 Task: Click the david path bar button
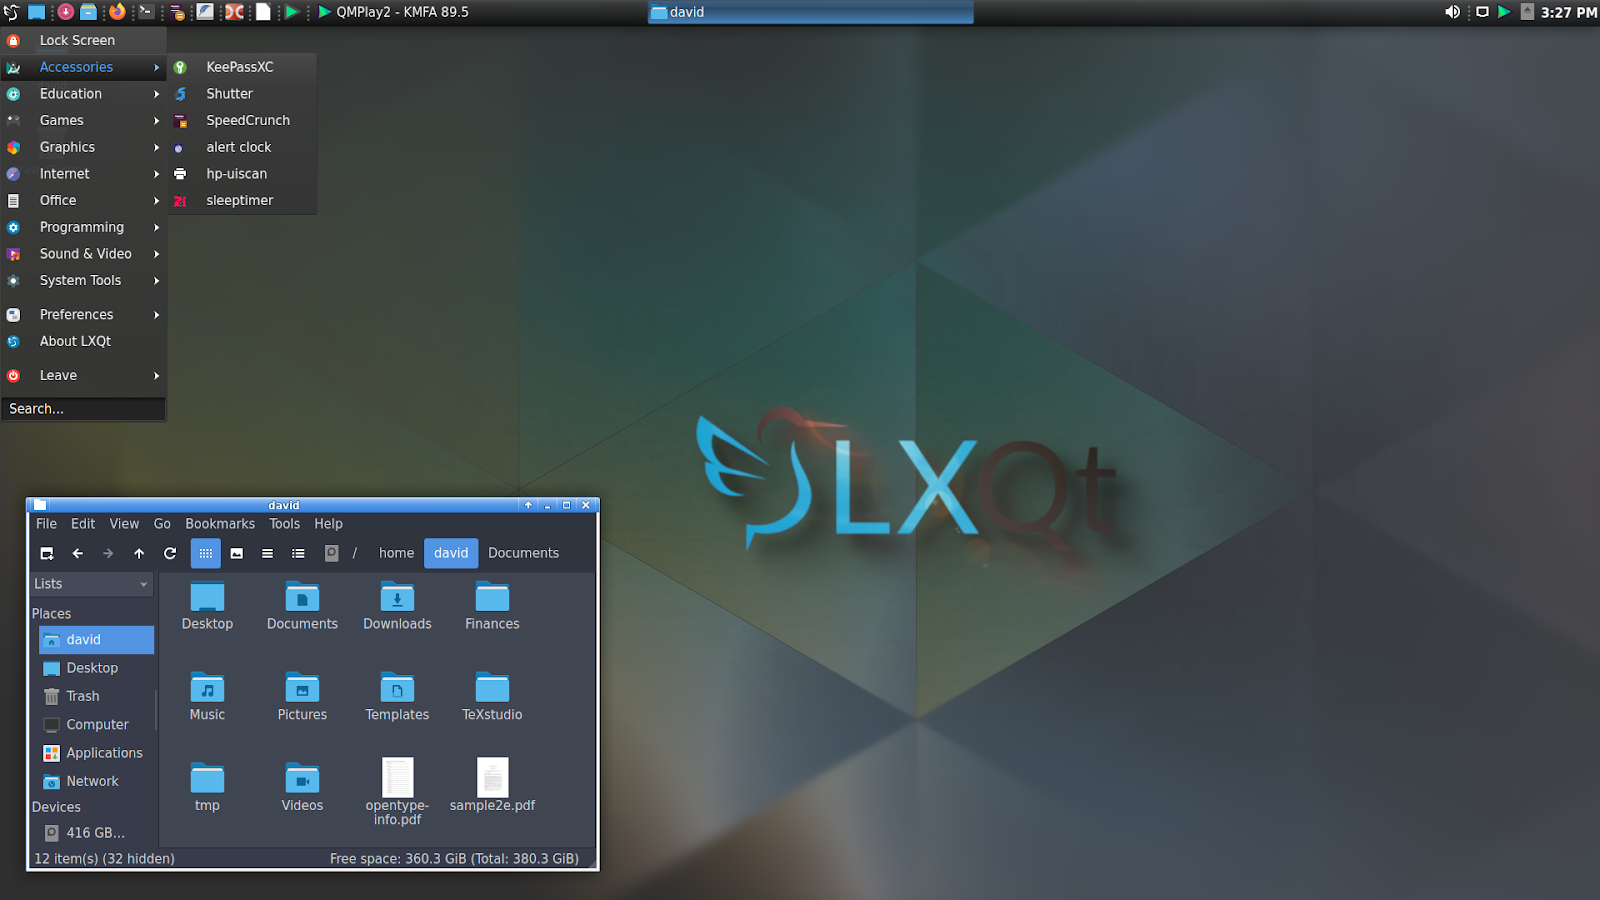click(451, 553)
